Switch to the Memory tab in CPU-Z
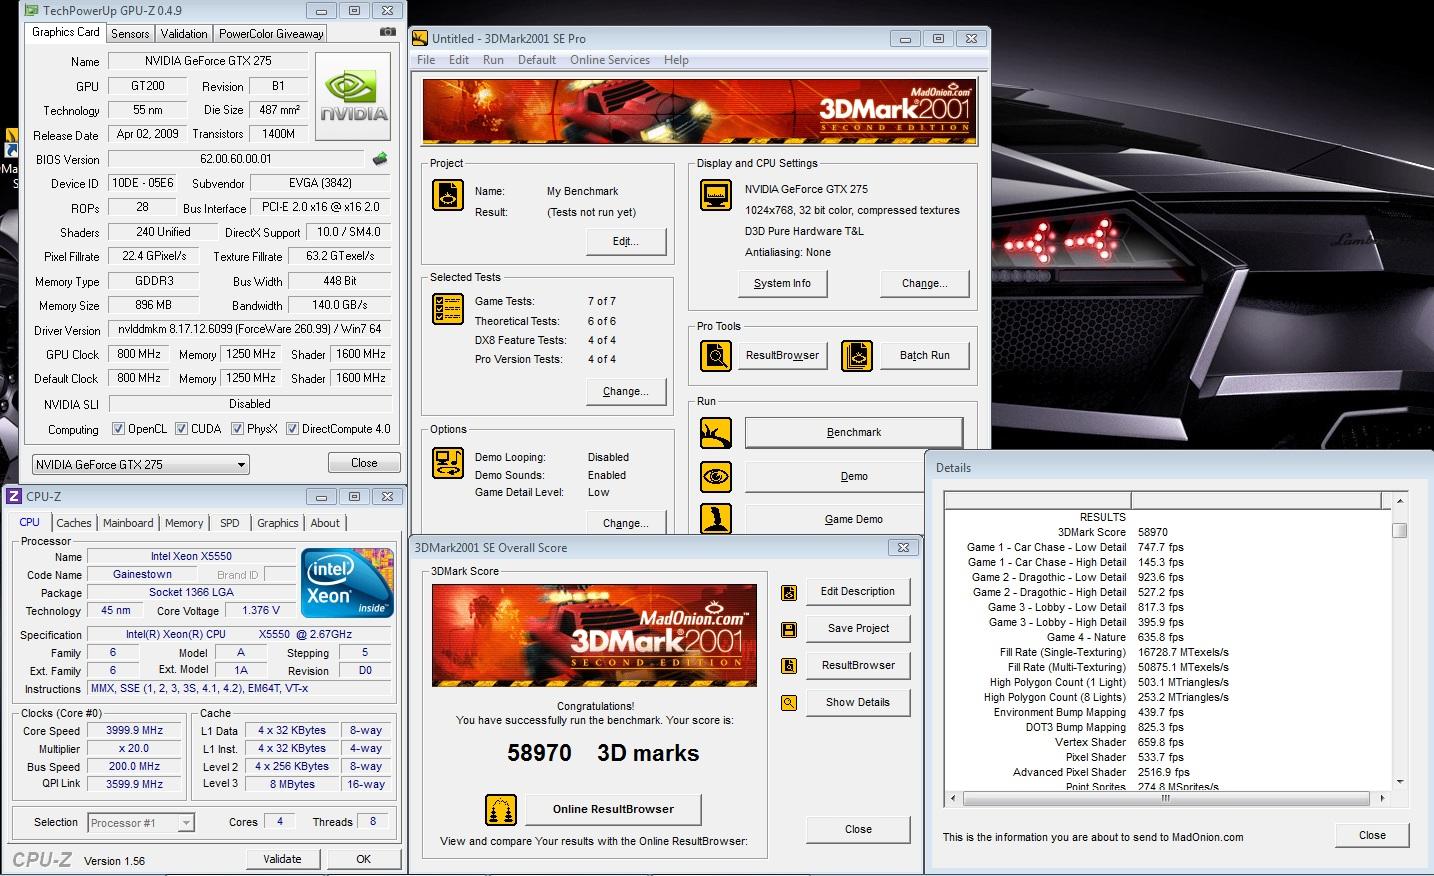Screen dimensions: 1434x876 point(184,523)
